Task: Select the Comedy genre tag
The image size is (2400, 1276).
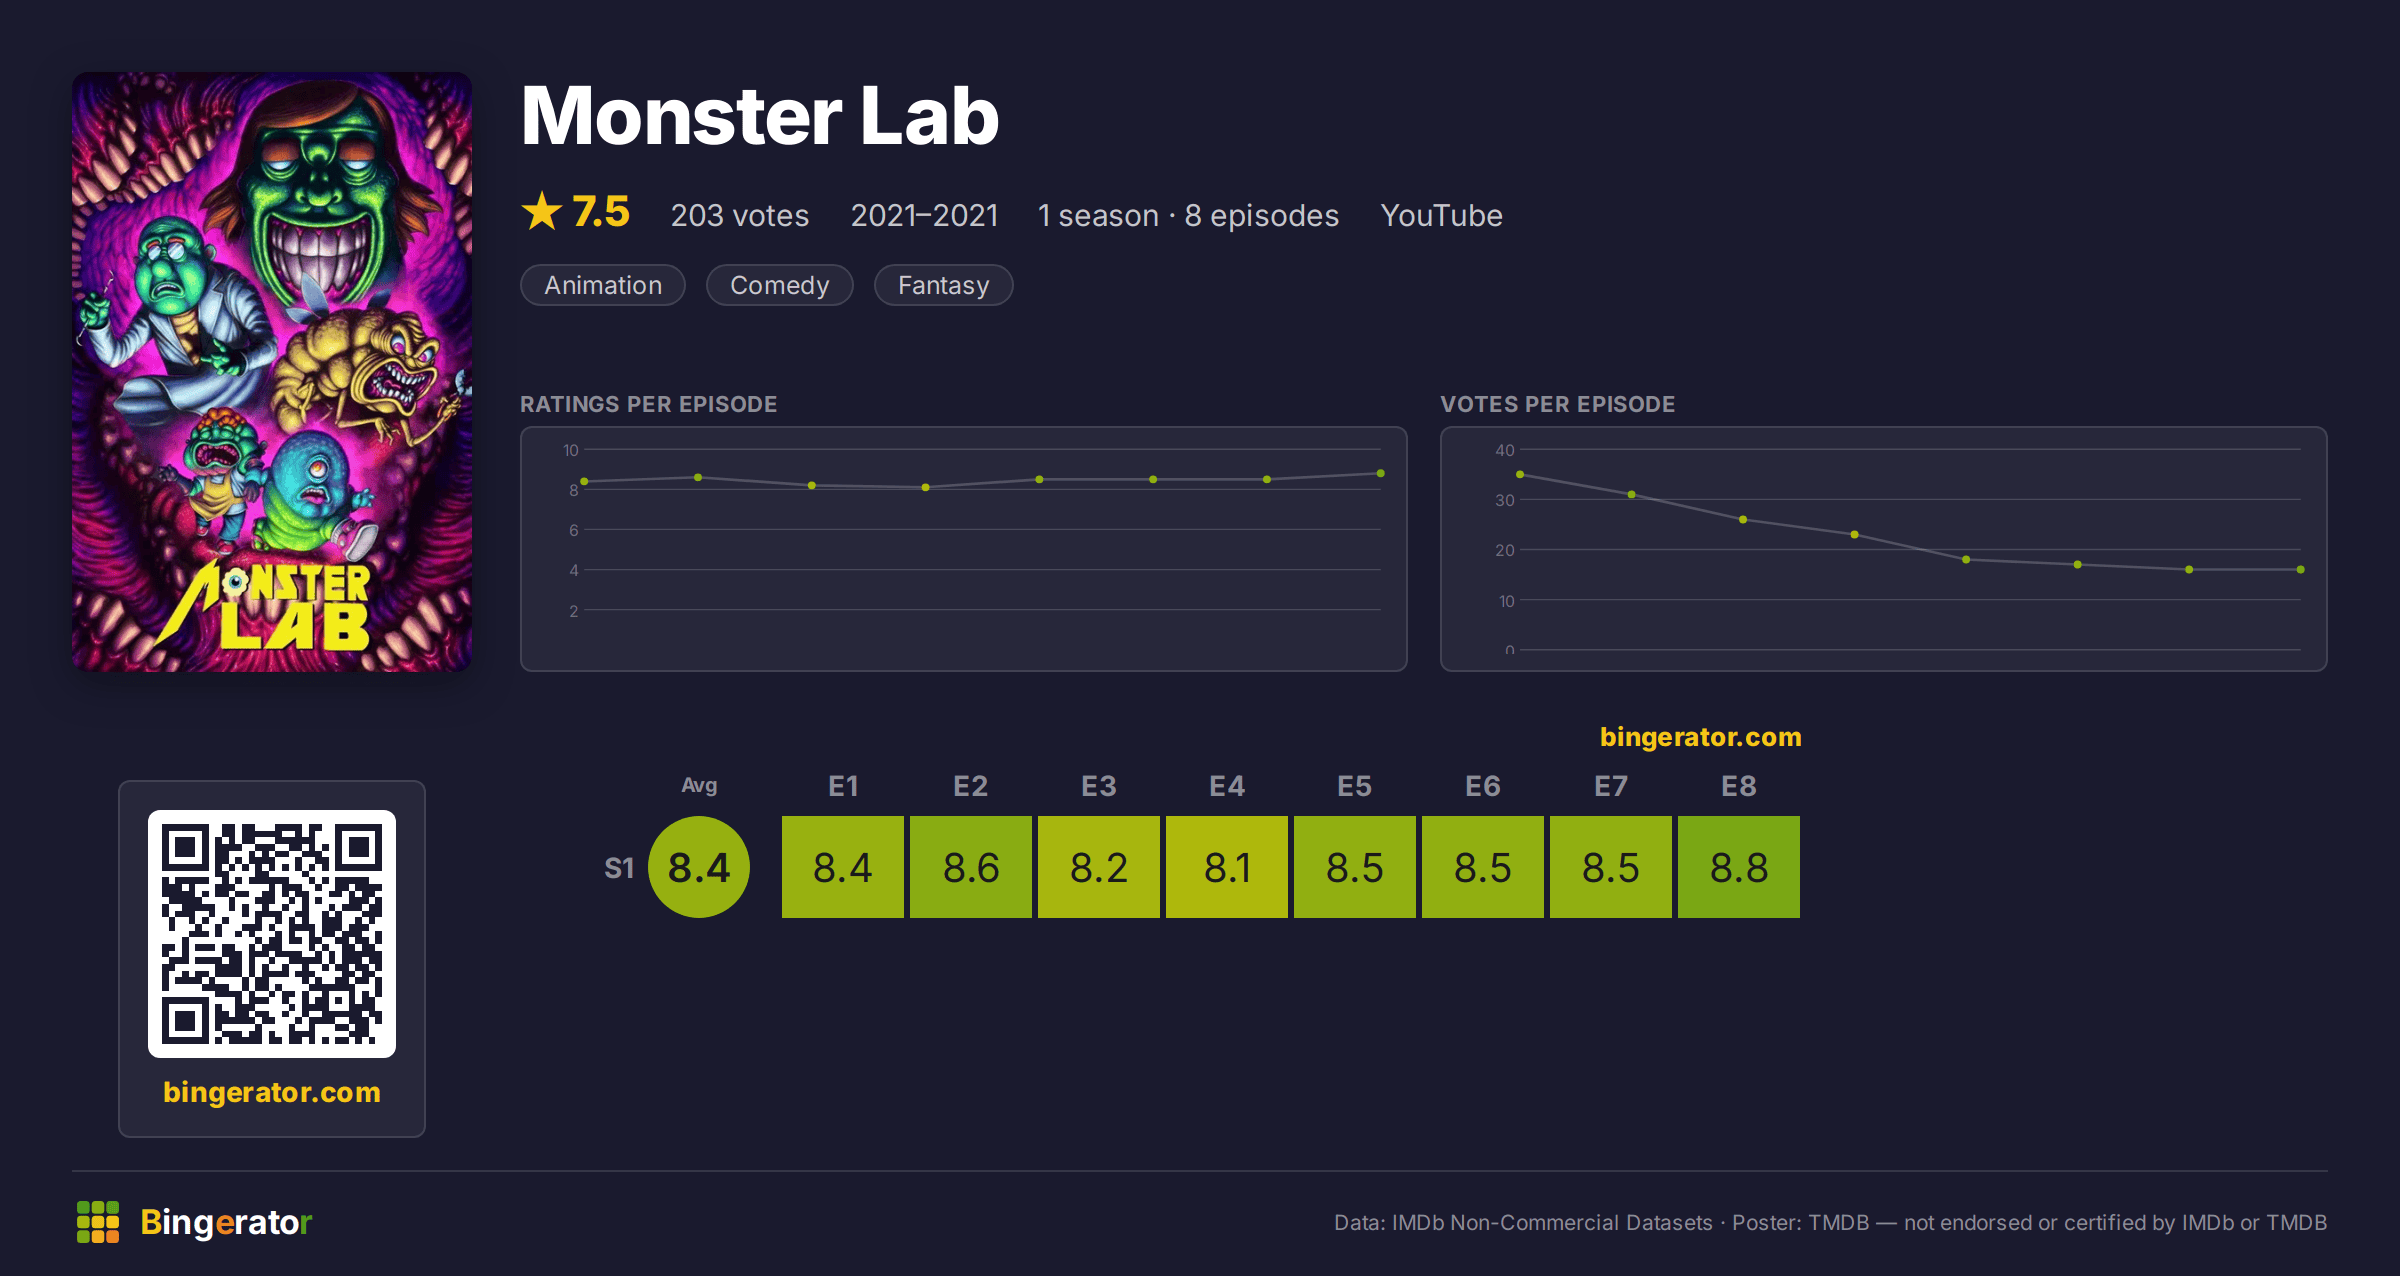Action: point(780,285)
